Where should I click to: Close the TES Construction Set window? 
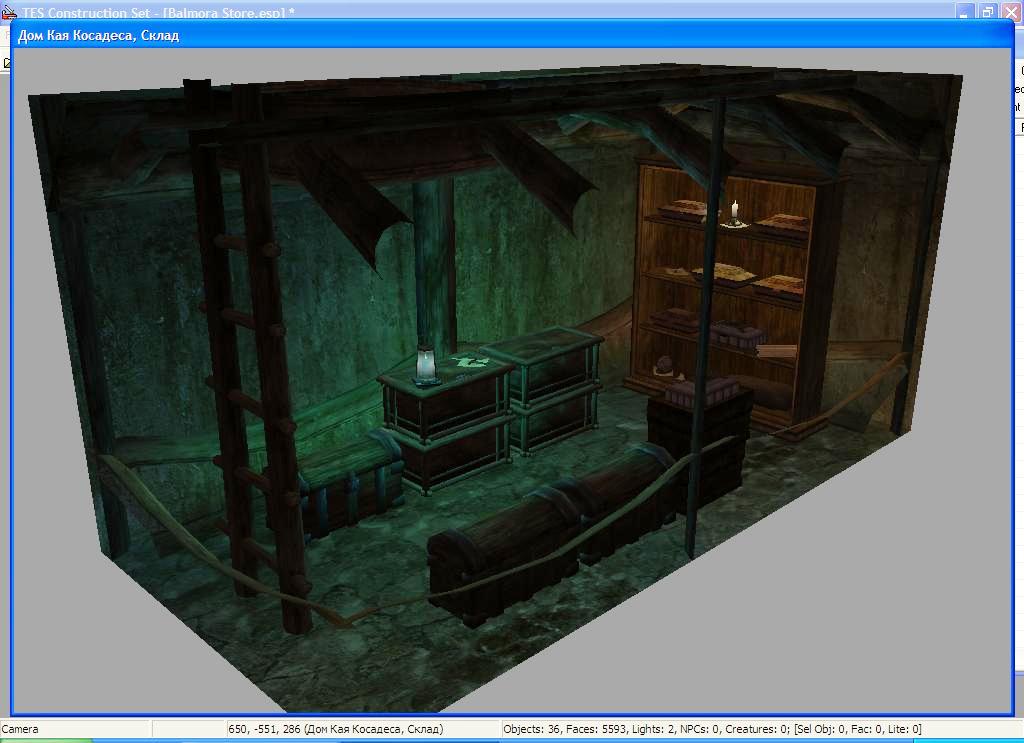pyautogui.click(x=1010, y=12)
